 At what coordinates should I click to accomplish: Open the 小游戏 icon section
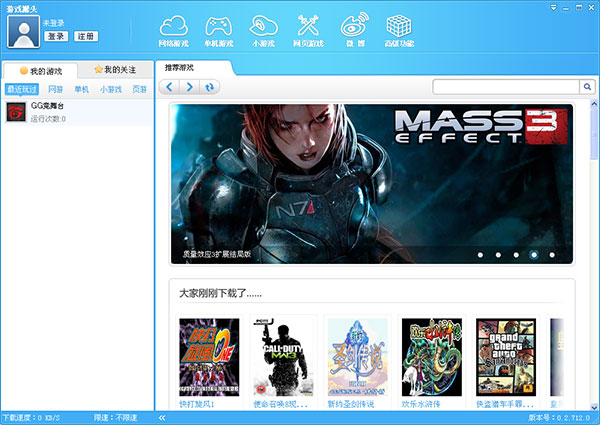tap(263, 31)
